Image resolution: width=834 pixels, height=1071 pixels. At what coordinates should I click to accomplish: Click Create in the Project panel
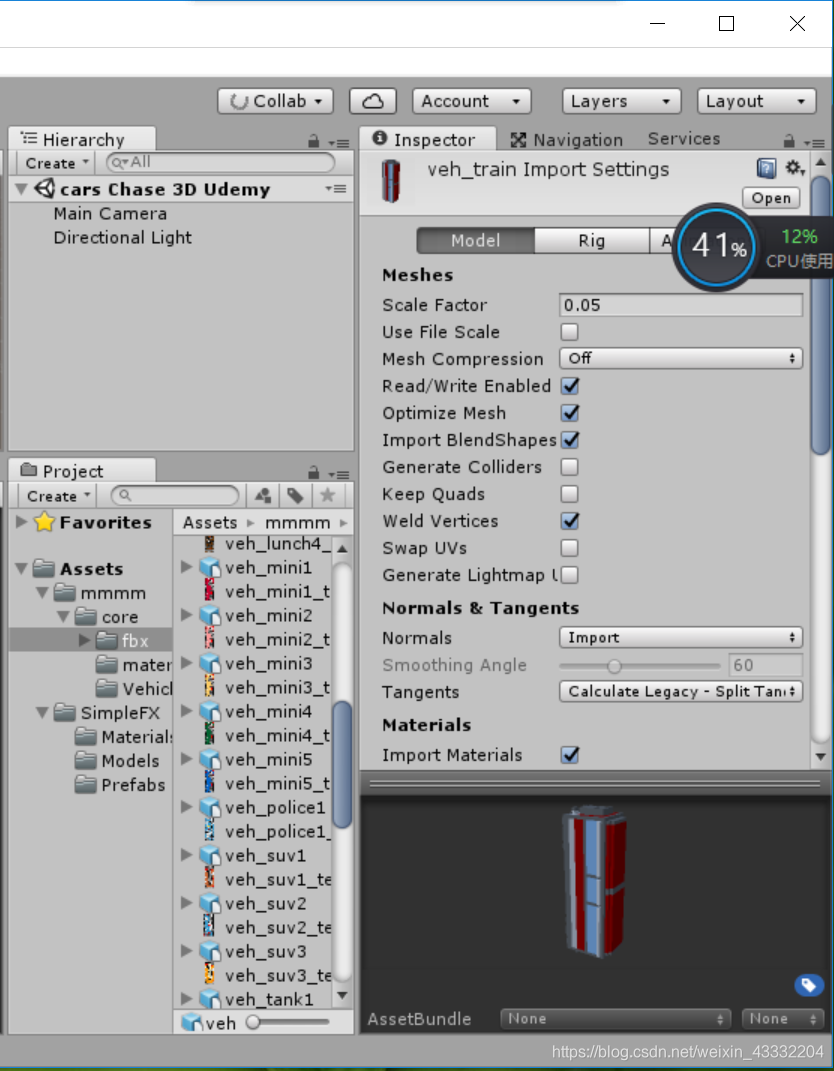pyautogui.click(x=57, y=496)
